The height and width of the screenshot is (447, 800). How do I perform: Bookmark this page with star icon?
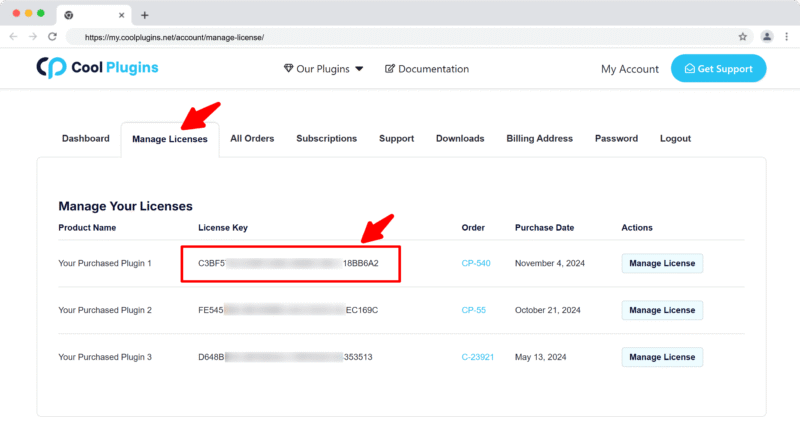(x=743, y=36)
